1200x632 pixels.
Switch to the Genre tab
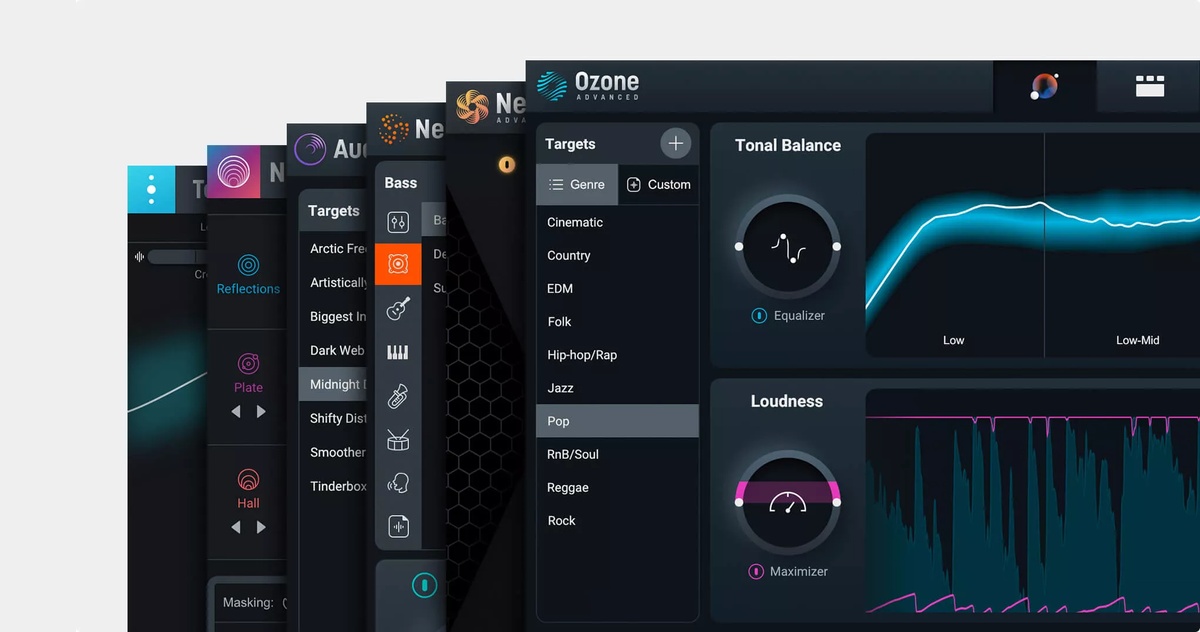point(577,185)
